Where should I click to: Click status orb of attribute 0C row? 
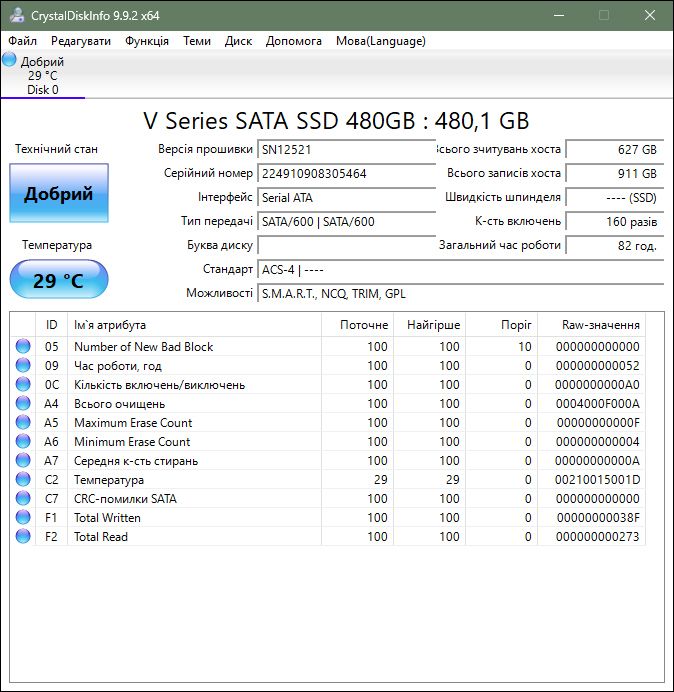[23, 384]
